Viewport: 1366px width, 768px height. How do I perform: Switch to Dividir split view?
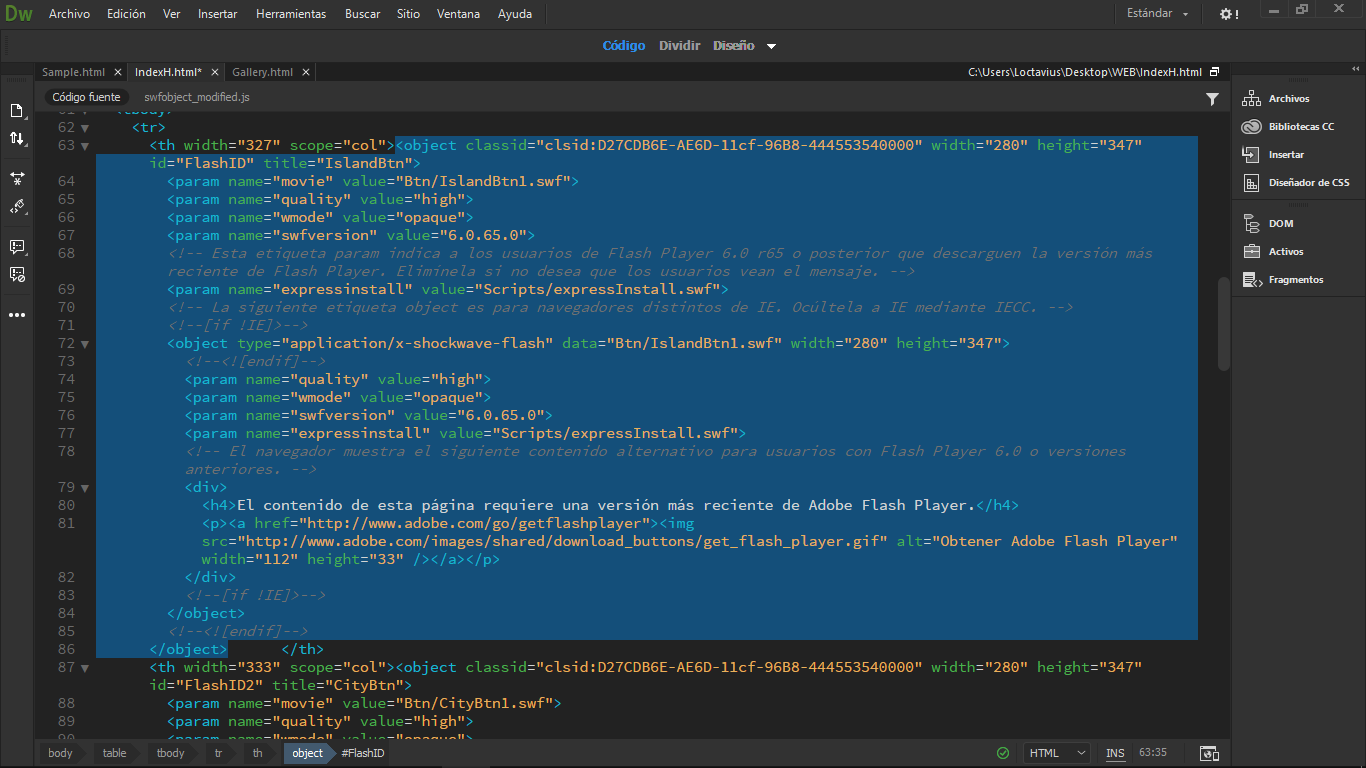coord(679,45)
